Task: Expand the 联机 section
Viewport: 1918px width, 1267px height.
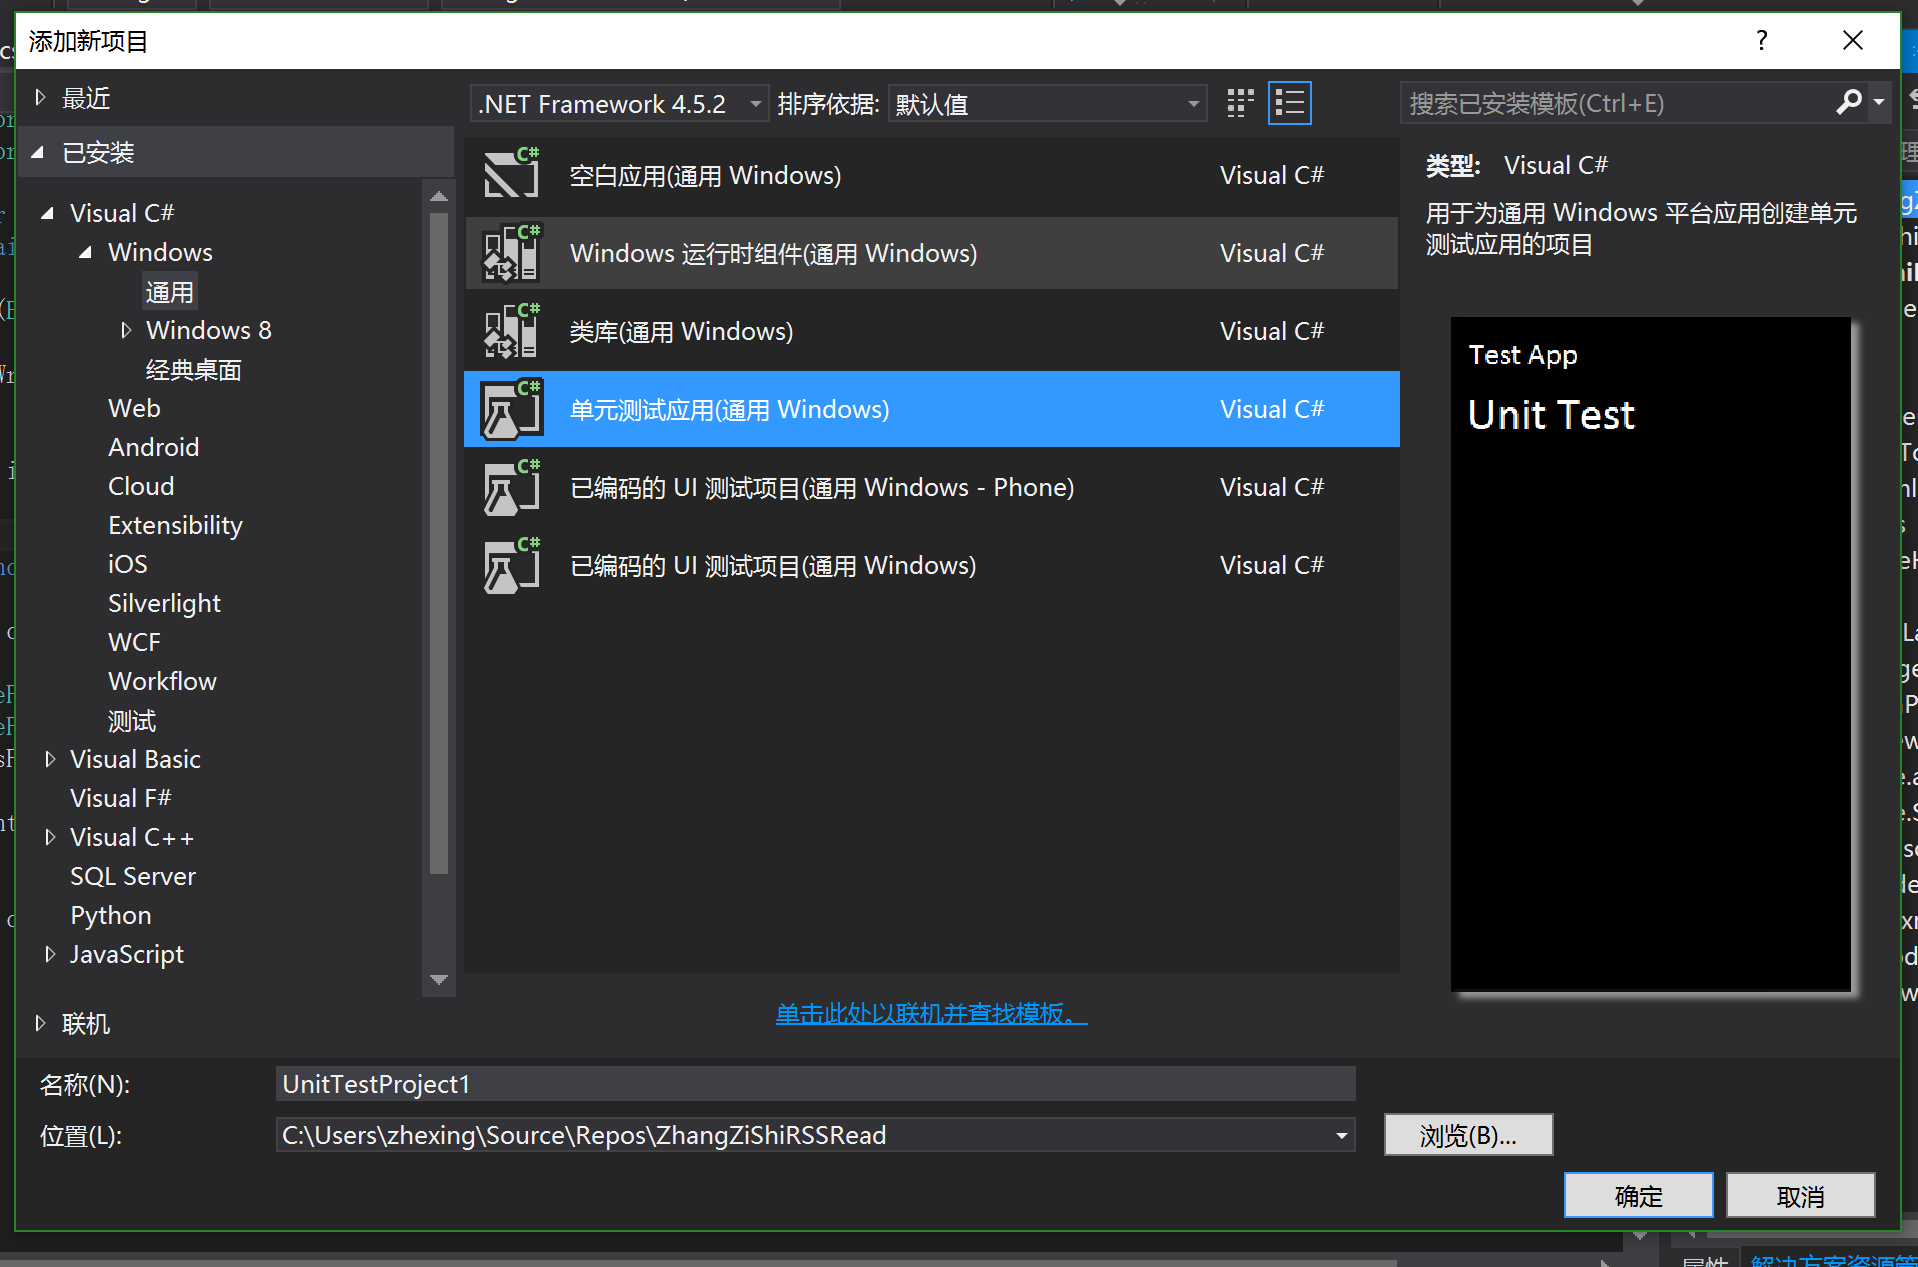Action: 40,1023
